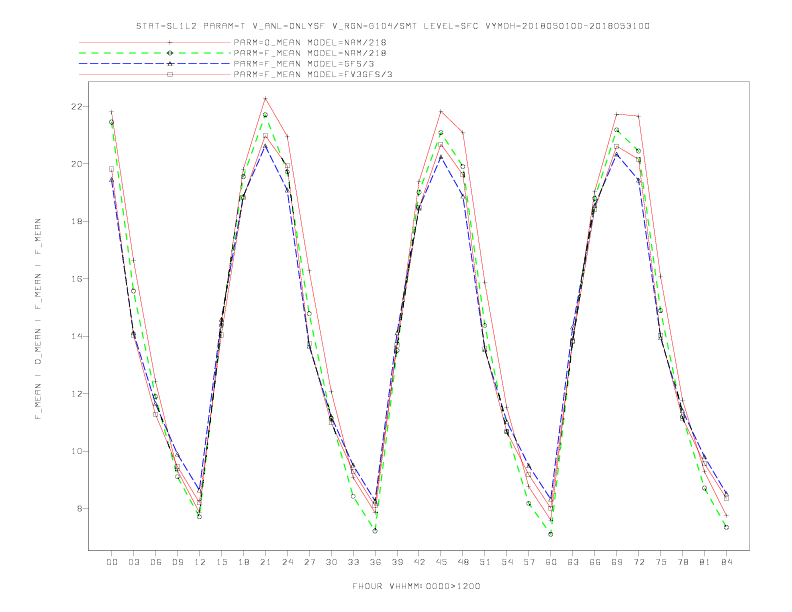Click the vertical y-axis label F_MEAN | O_MEAN
792x612 pixels.
[38, 319]
